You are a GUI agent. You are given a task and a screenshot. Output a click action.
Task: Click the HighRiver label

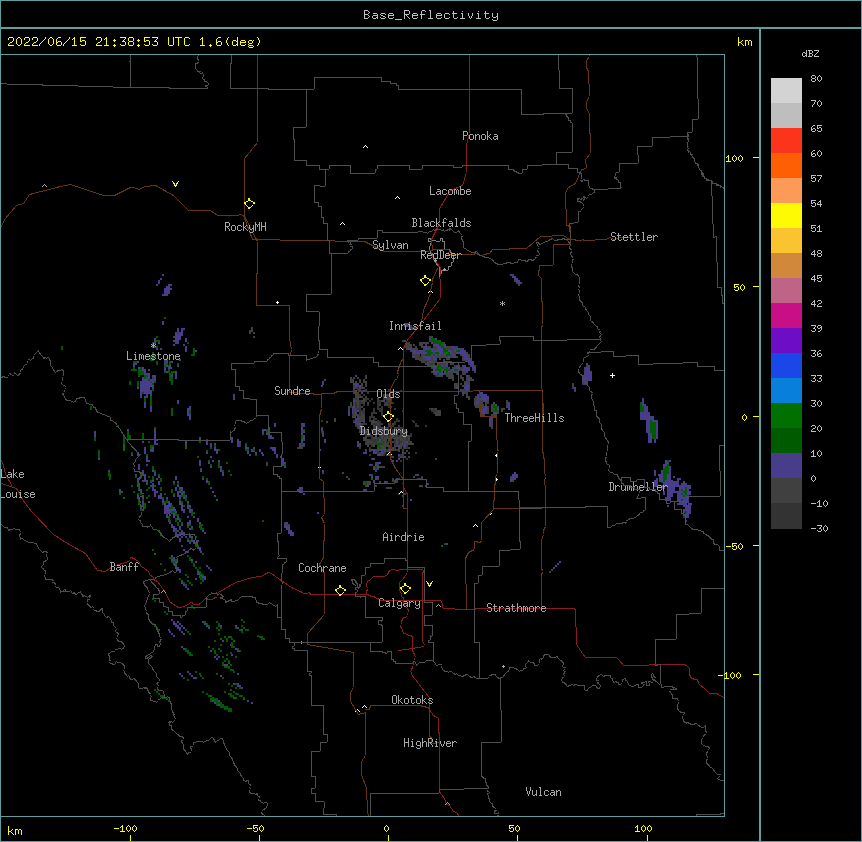430,743
